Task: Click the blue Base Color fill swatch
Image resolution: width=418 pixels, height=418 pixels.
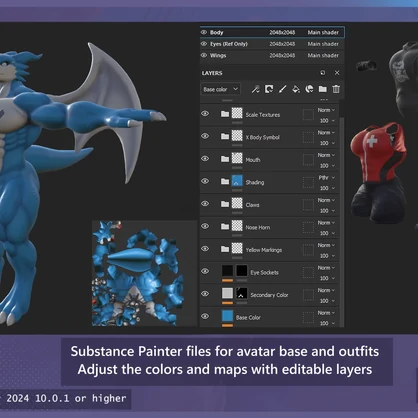Action: 227,316
